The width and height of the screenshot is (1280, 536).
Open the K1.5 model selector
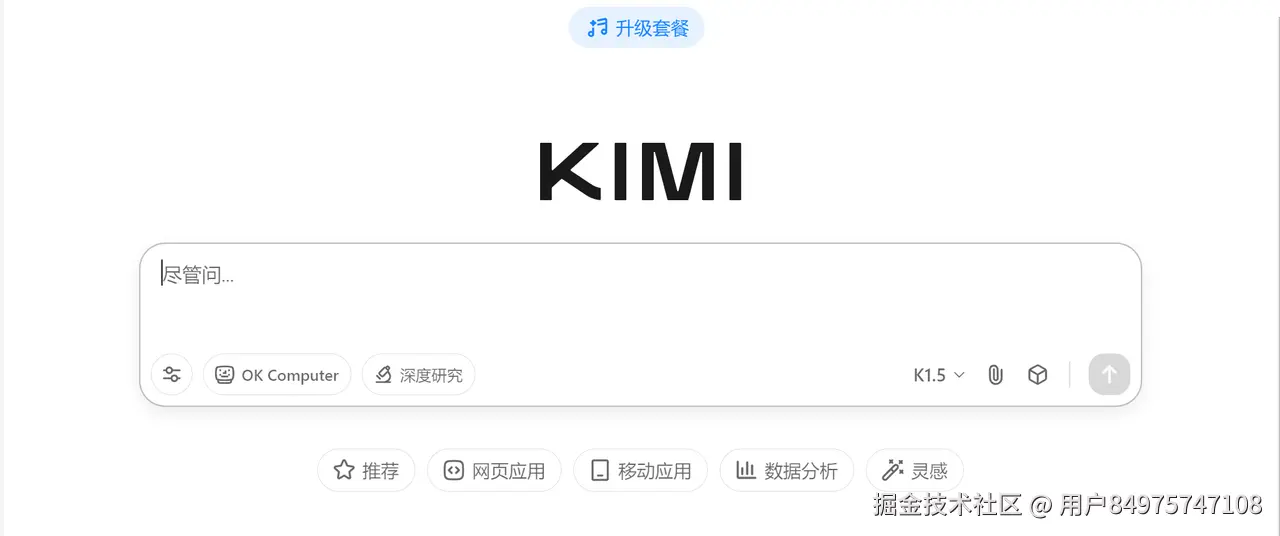[939, 375]
